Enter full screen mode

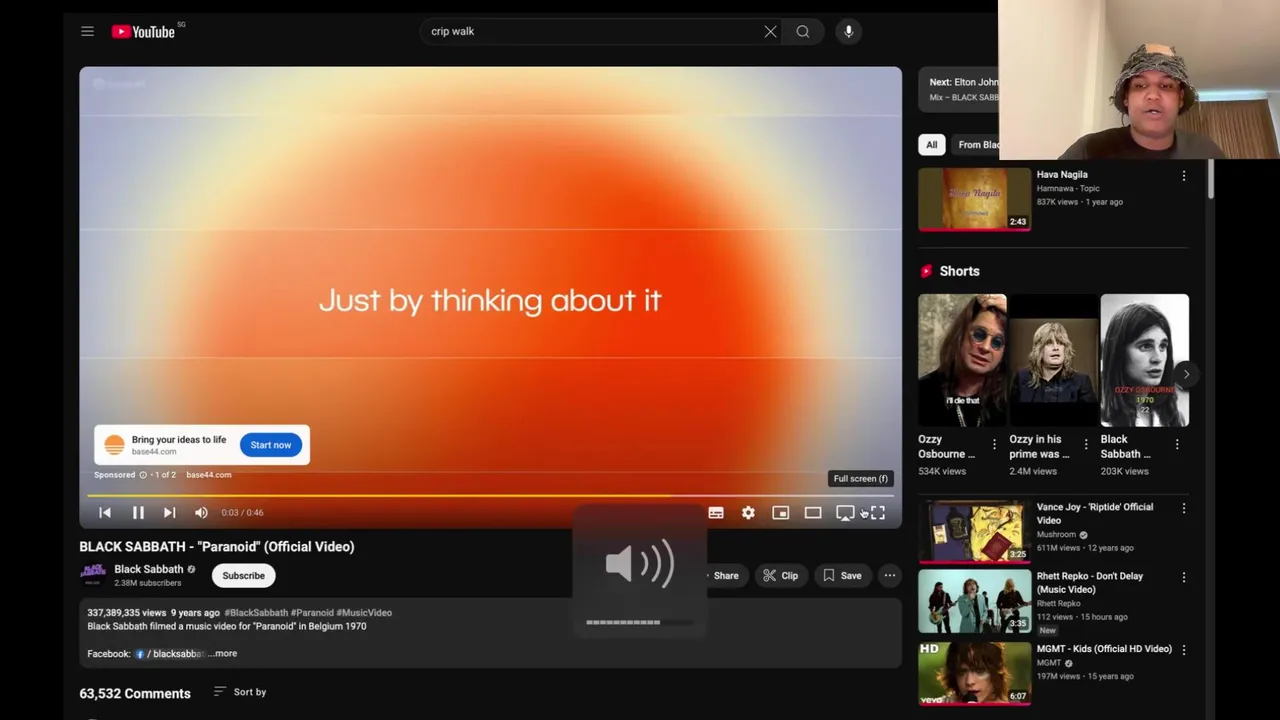click(877, 513)
